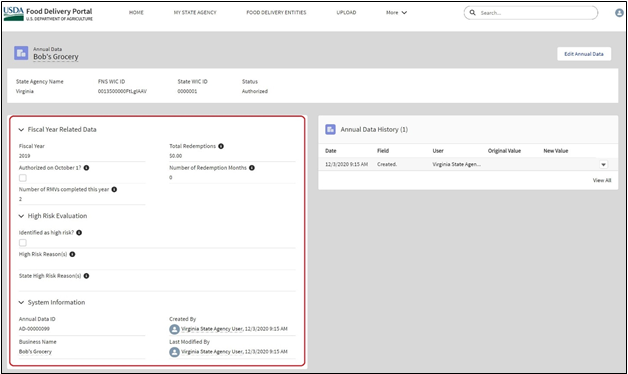Image resolution: width=628 pixels, height=374 pixels.
Task: Click the Annual Data record icon beside Bob's Grocery
Action: coord(21,53)
